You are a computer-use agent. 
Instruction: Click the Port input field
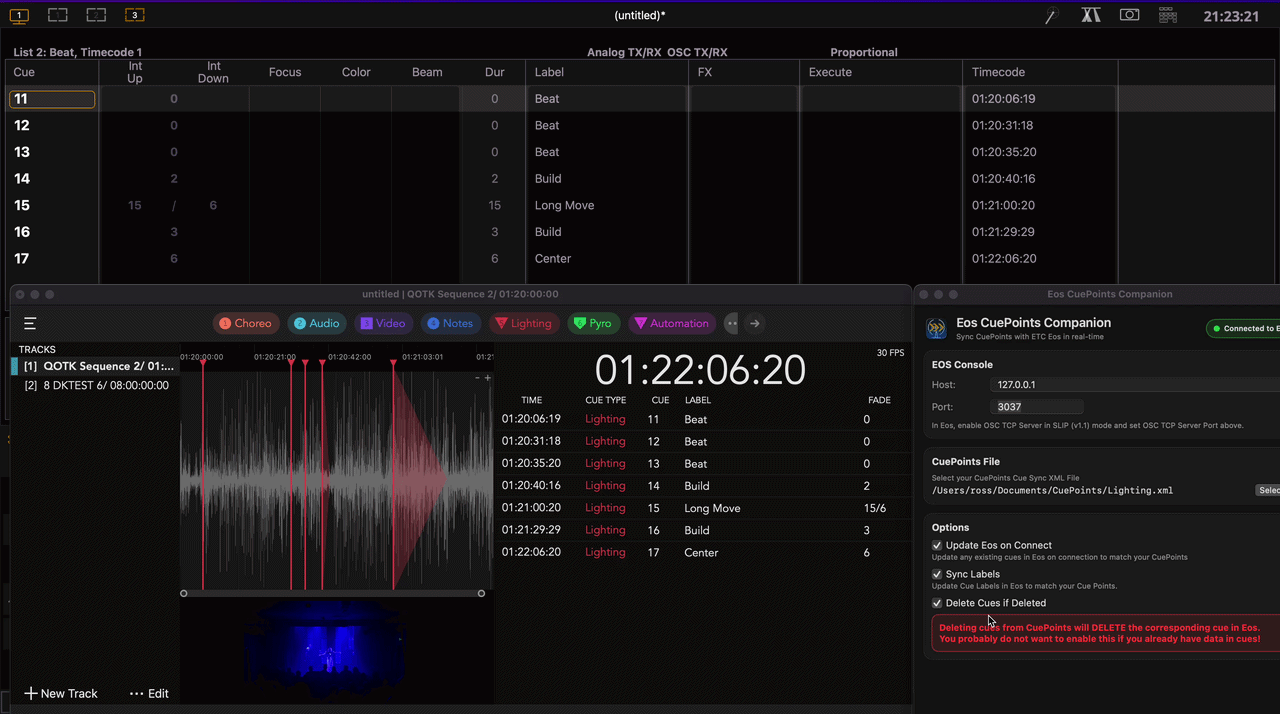pos(1036,407)
